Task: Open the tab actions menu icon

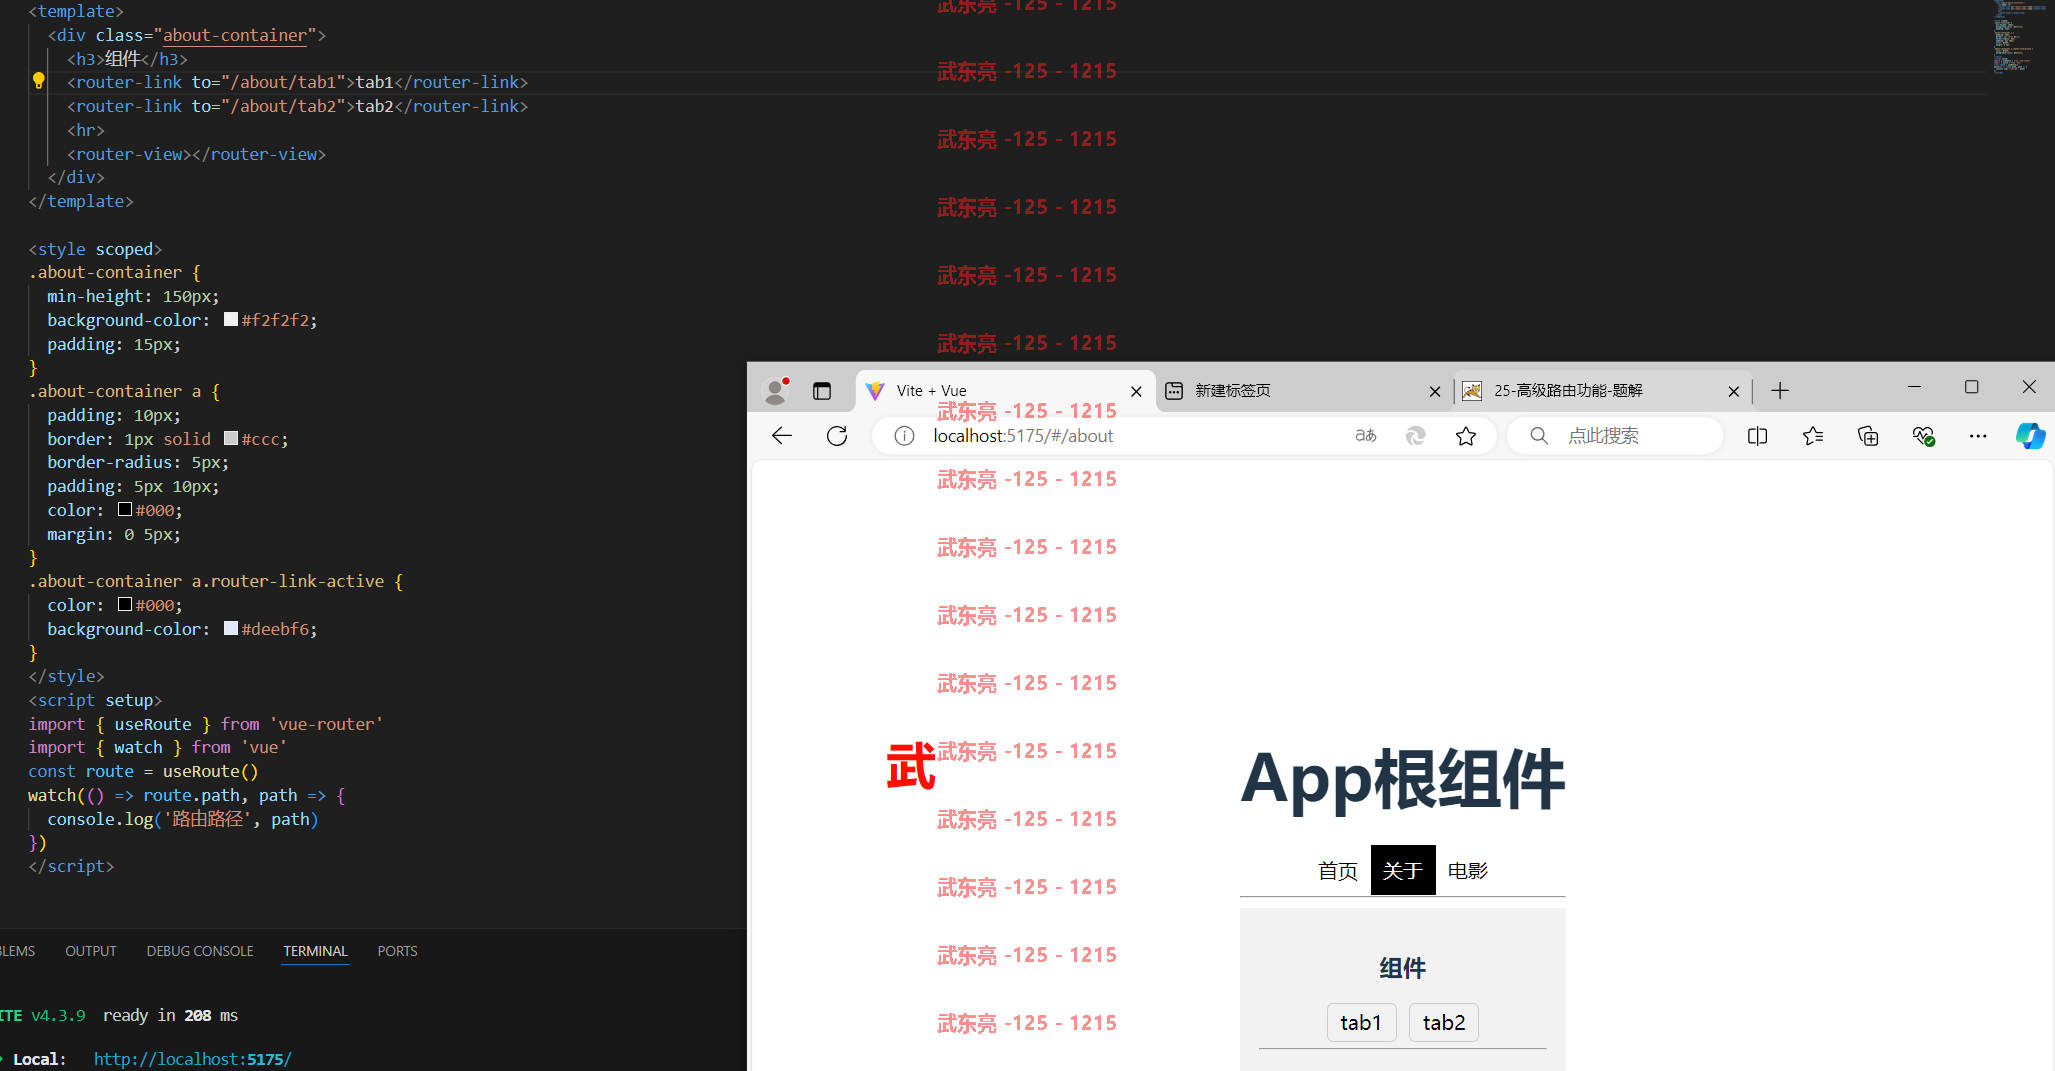Action: [x=822, y=391]
